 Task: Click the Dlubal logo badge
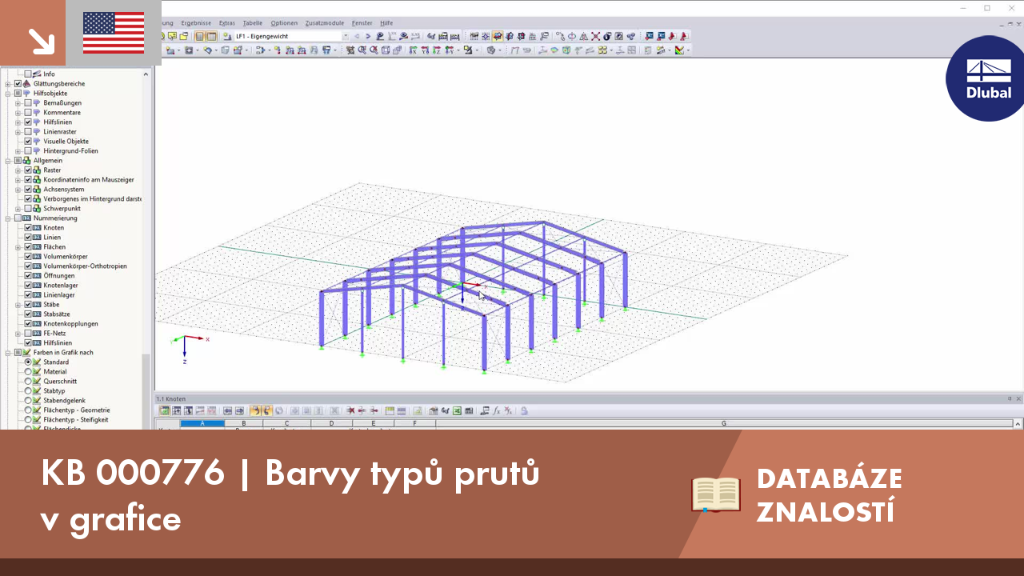pyautogui.click(x=987, y=79)
